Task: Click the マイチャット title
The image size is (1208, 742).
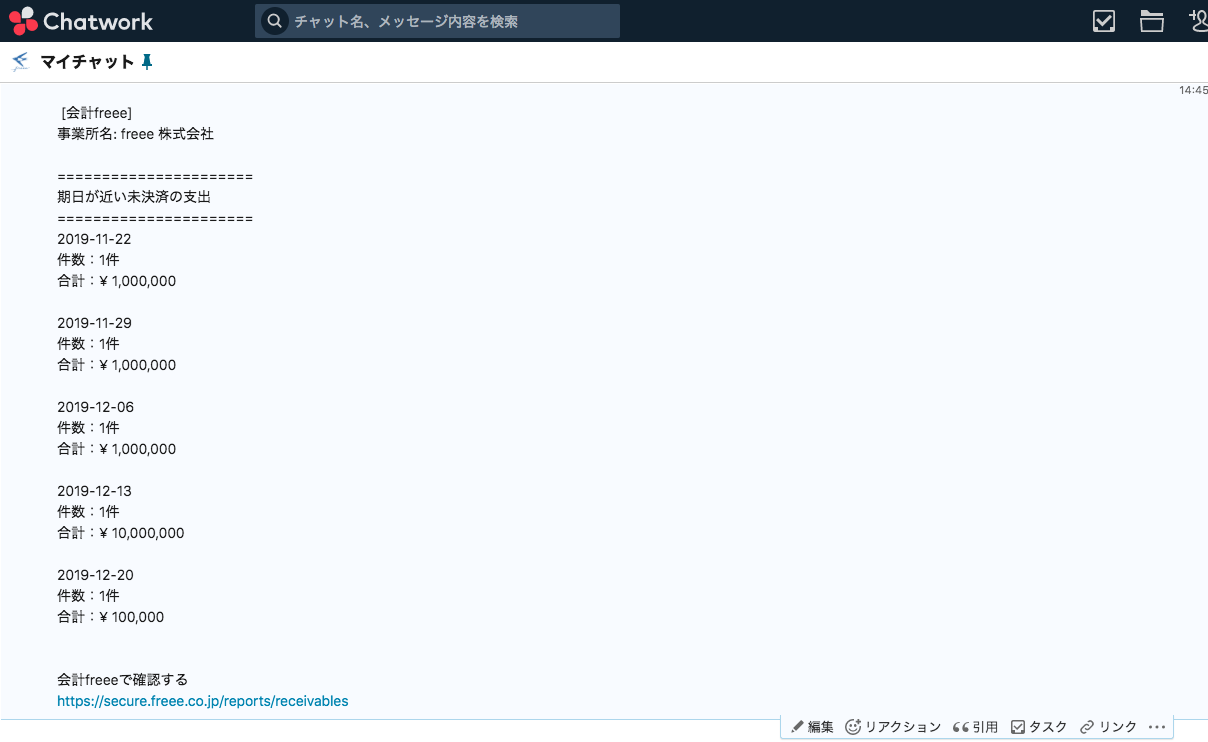Action: tap(87, 62)
